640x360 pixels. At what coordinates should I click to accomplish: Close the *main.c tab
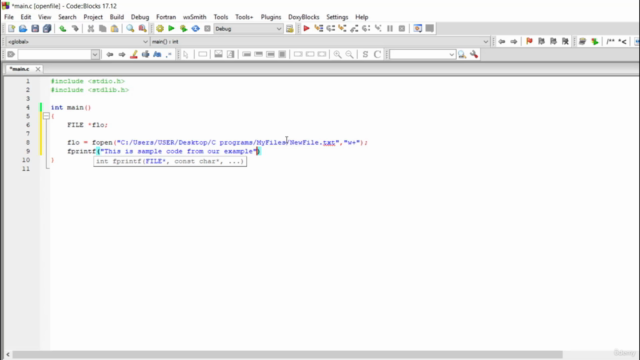(x=38, y=69)
